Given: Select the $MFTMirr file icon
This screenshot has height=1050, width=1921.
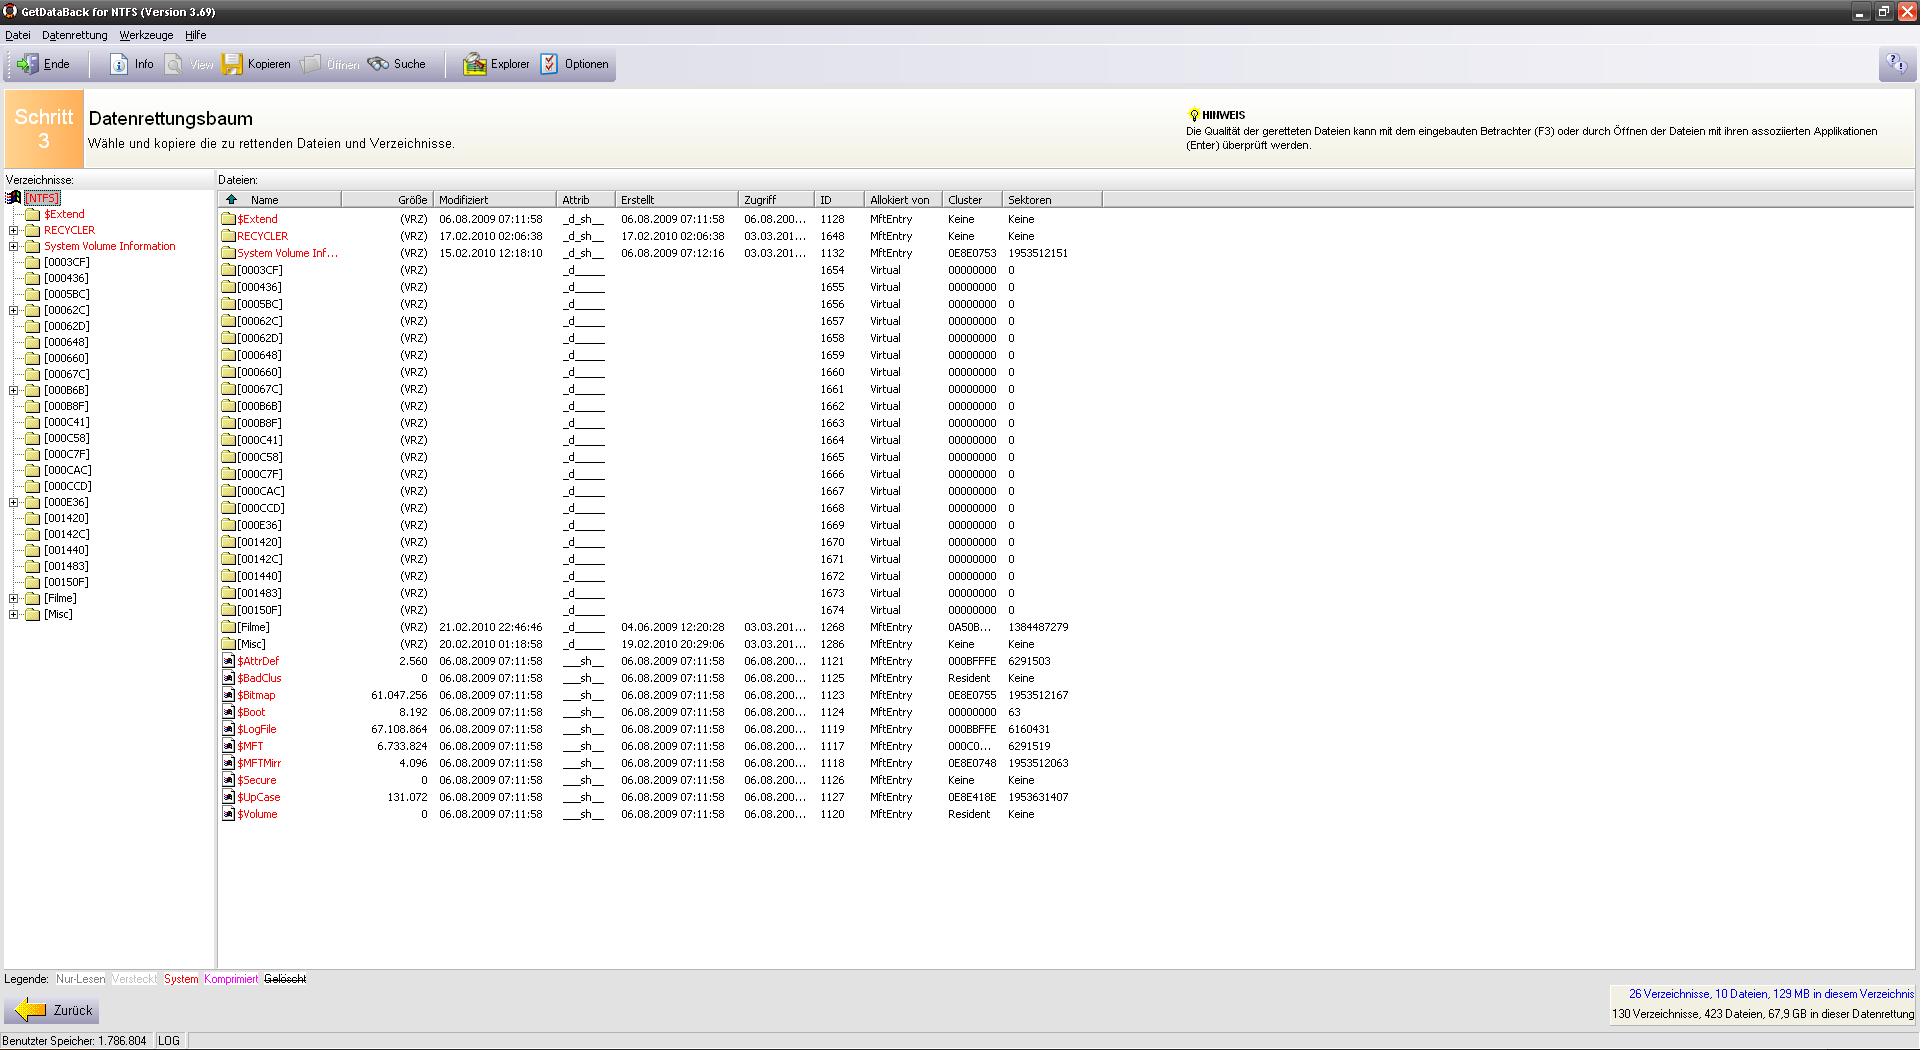Looking at the screenshot, I should 228,763.
